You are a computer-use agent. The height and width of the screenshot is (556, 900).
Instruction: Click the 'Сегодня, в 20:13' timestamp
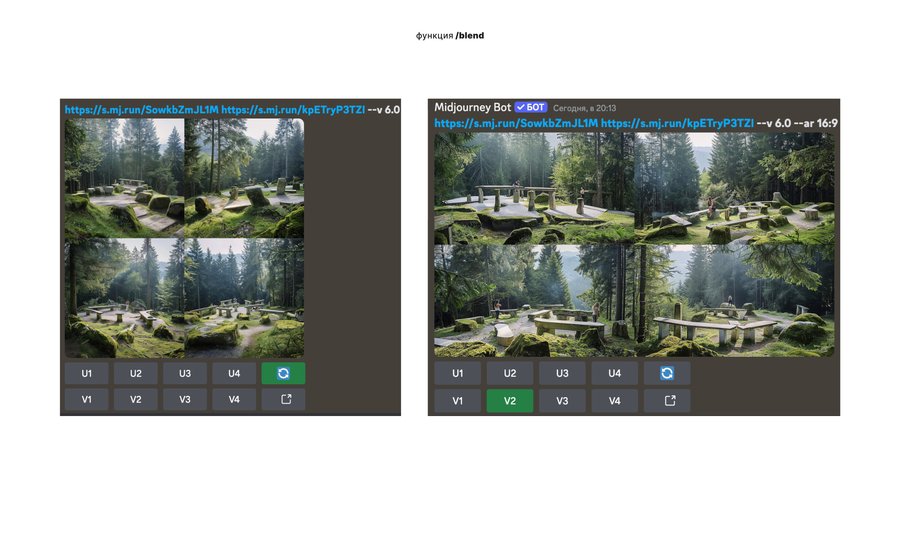click(584, 108)
